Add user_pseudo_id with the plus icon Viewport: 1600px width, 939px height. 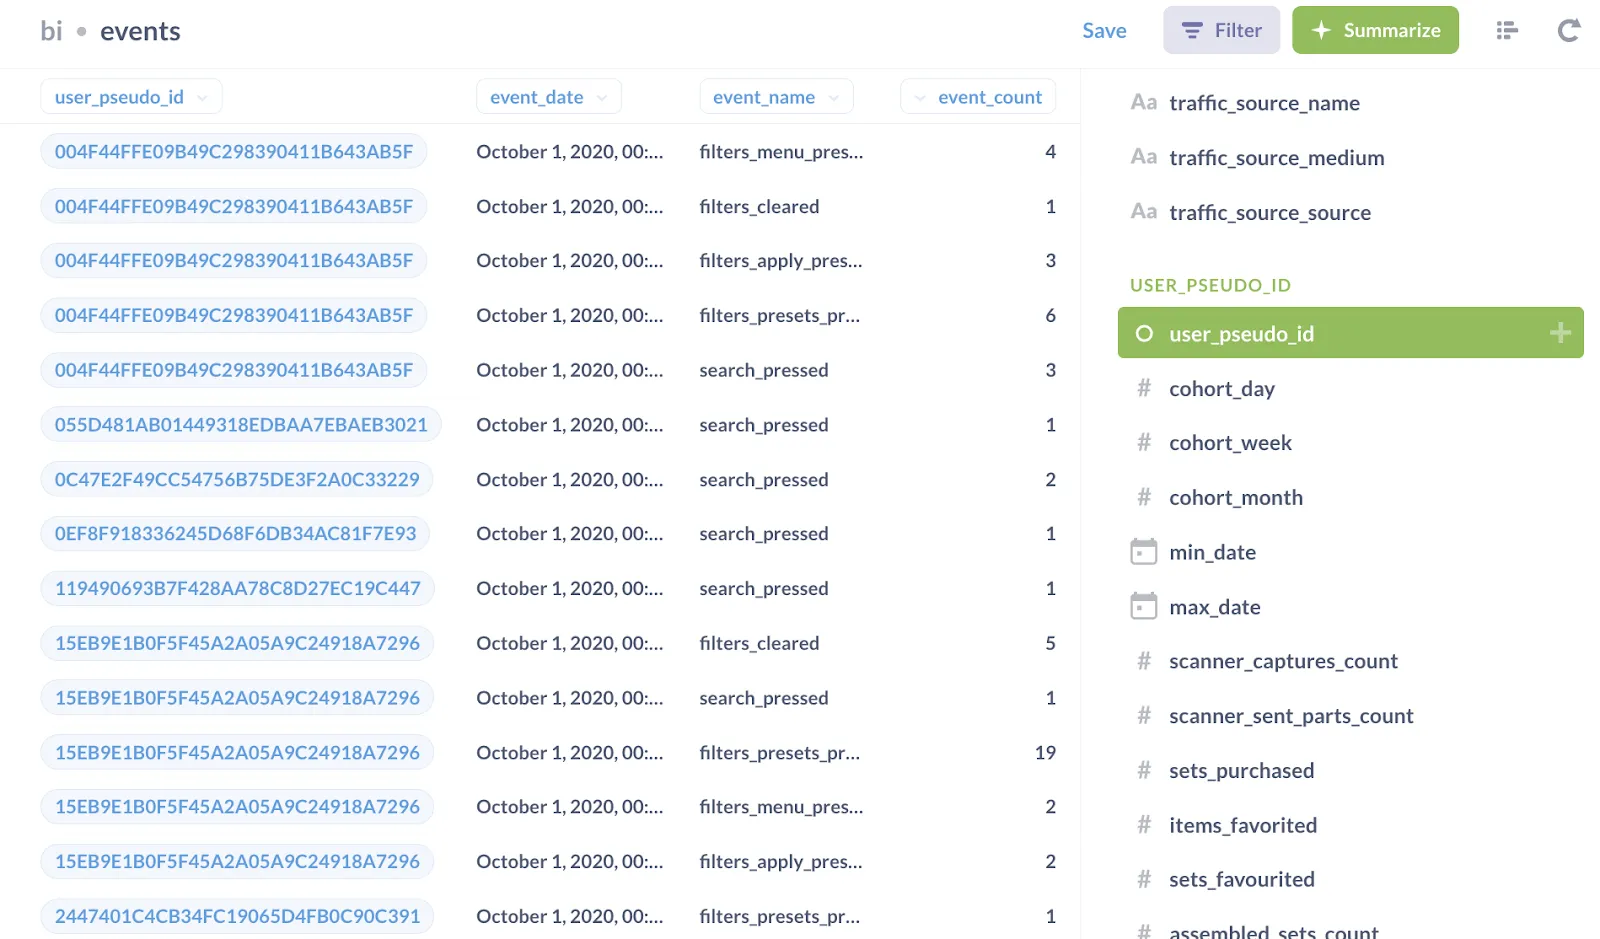pos(1558,332)
